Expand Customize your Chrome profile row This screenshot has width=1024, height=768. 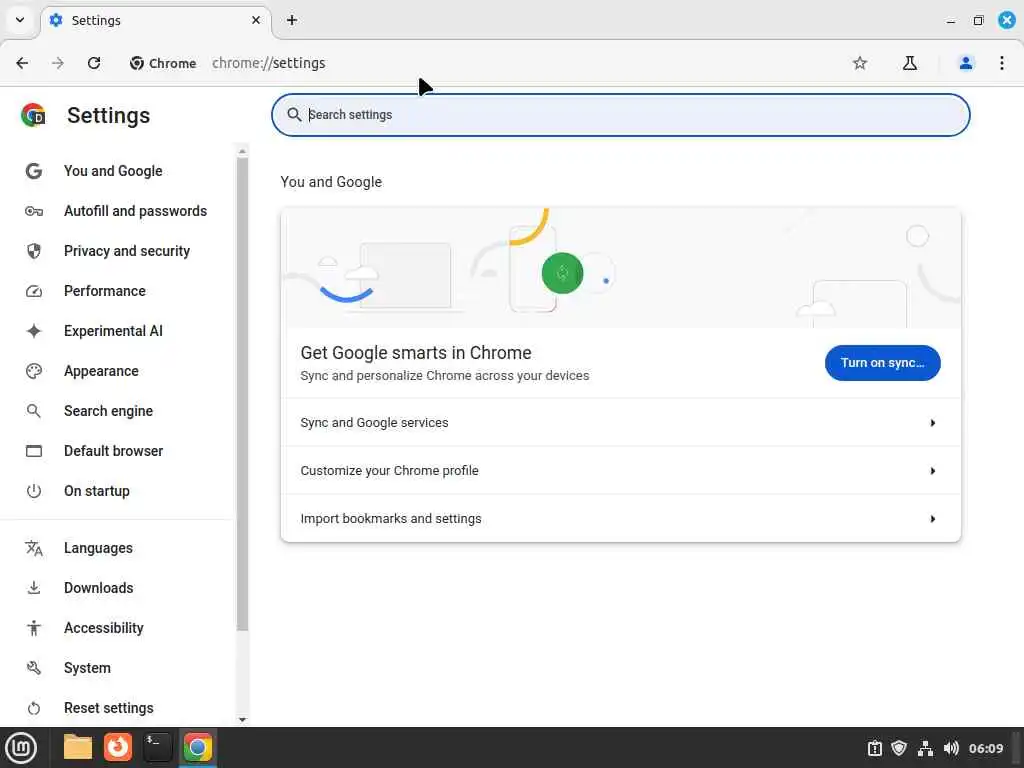click(x=620, y=471)
